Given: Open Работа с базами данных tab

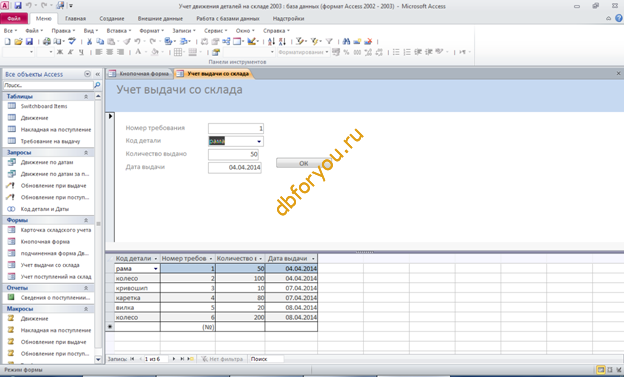Looking at the screenshot, I should [x=228, y=18].
